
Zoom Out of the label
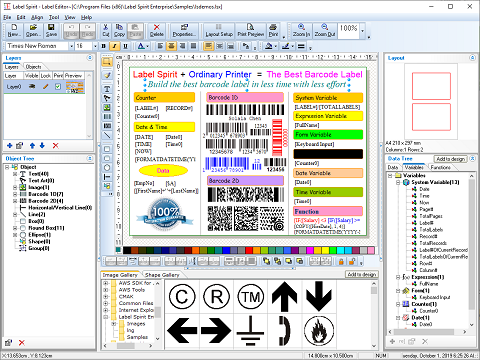click(325, 31)
